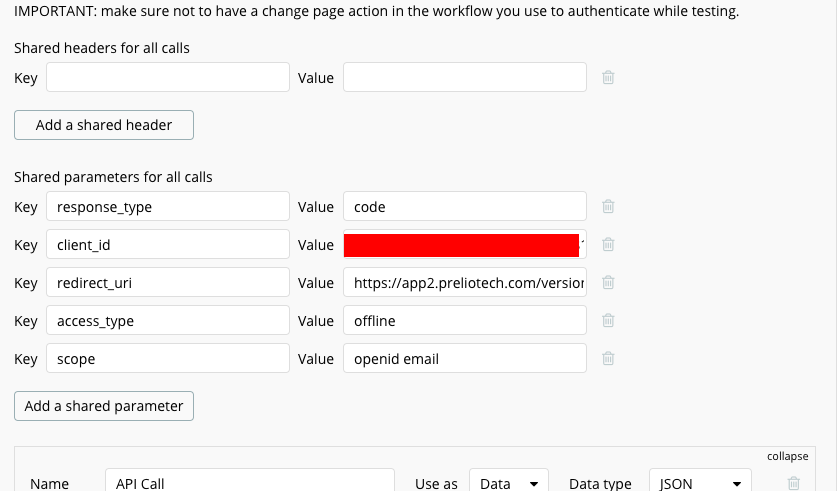Screen dimensions: 837x491
Task: Delete the shared header row trash icon
Action: (608, 77)
